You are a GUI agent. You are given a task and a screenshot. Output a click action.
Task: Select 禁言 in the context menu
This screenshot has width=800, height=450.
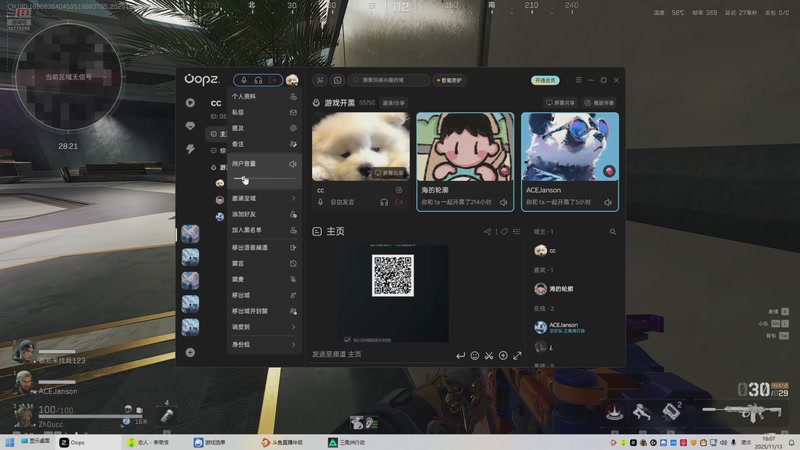(264, 263)
